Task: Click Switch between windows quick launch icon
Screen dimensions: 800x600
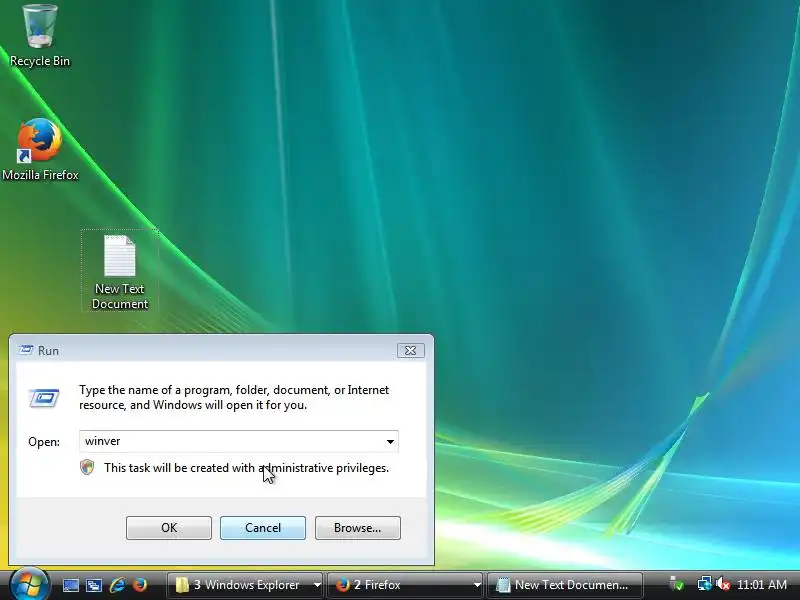Action: [x=94, y=585]
